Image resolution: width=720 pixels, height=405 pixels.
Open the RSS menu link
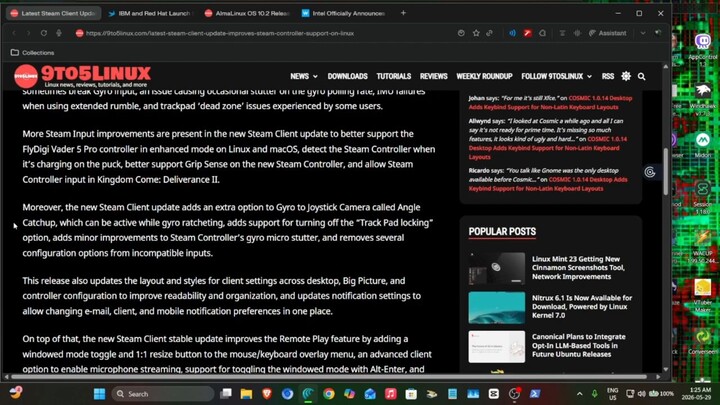point(608,76)
